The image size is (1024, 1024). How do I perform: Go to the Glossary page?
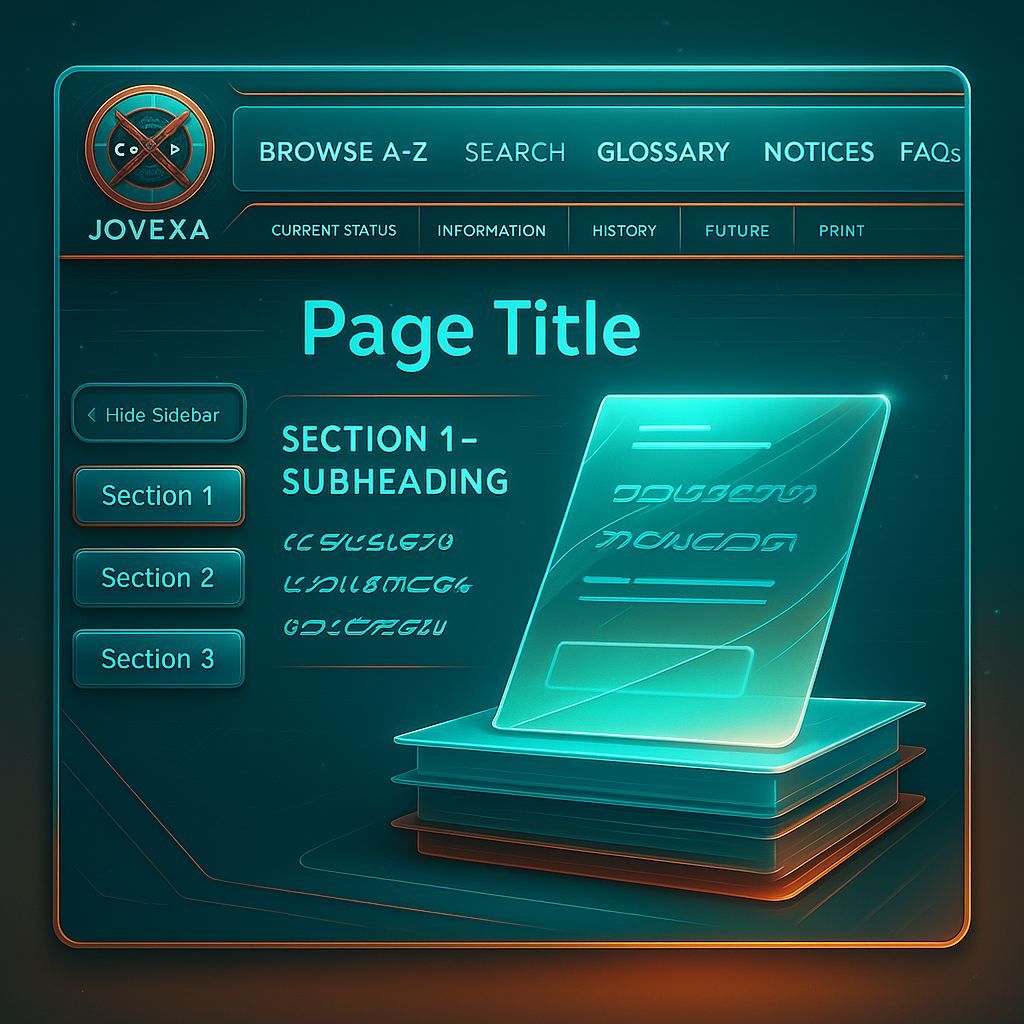click(x=663, y=152)
